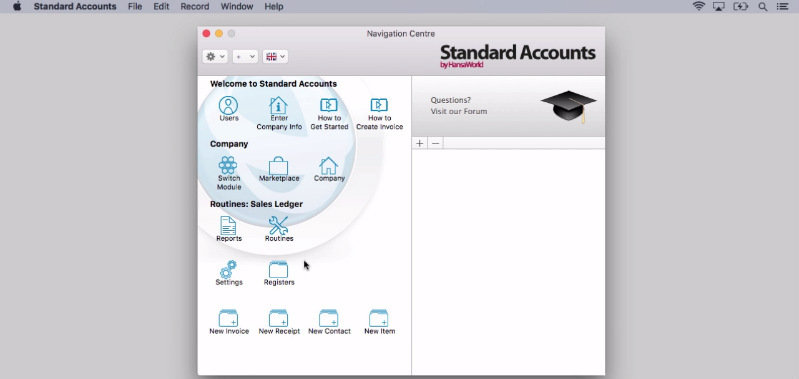Image resolution: width=799 pixels, height=379 pixels.
Task: Open the Help menu
Action: [274, 7]
